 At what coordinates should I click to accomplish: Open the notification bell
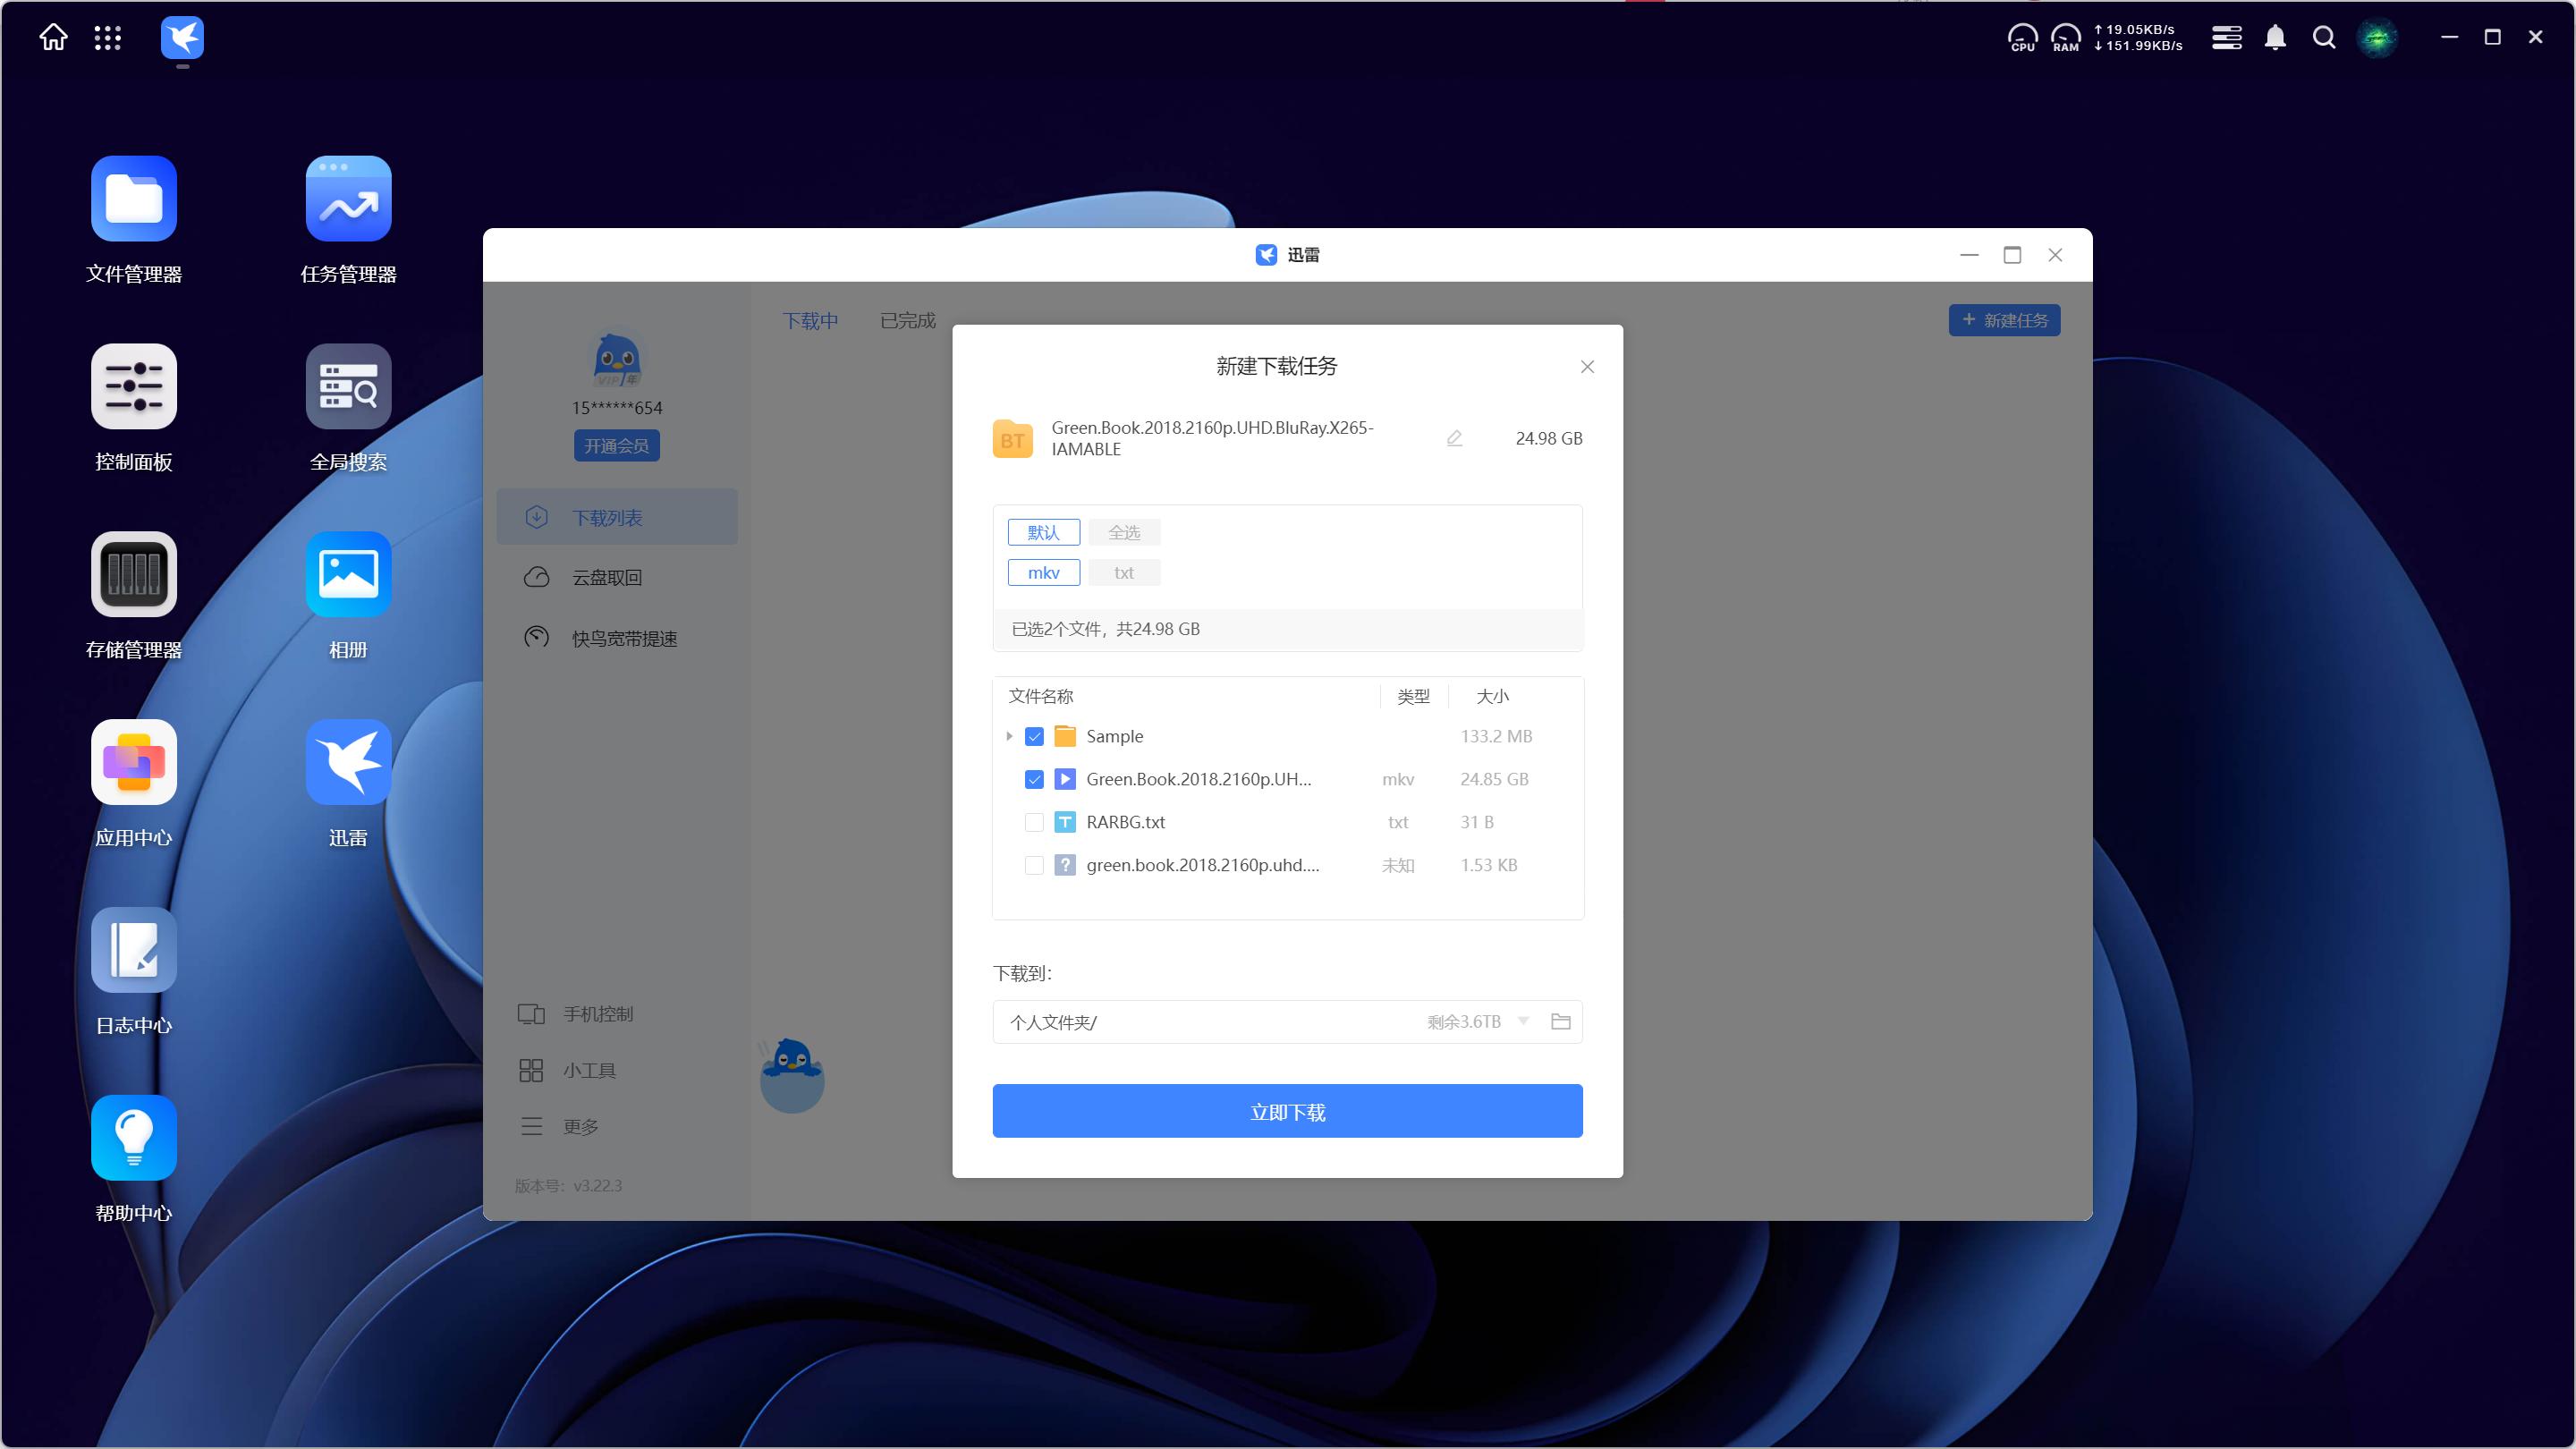(2275, 38)
